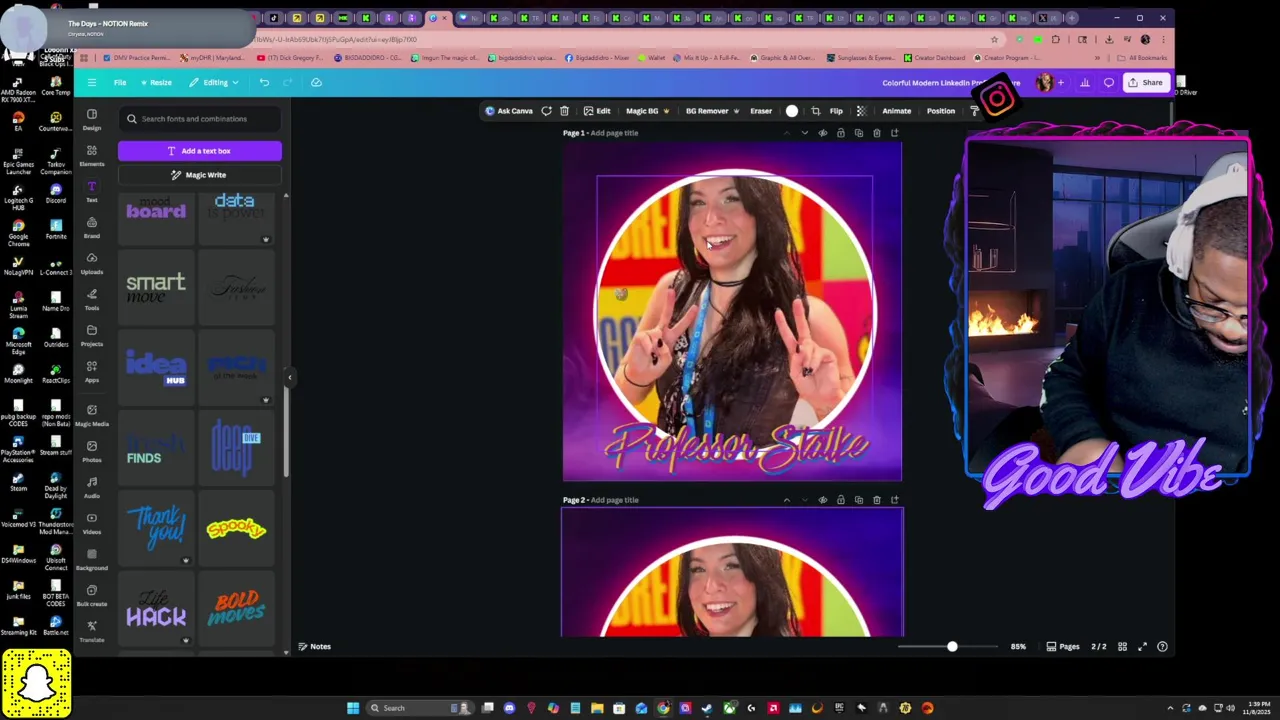Enter fullscreen present mode

click(x=1142, y=647)
